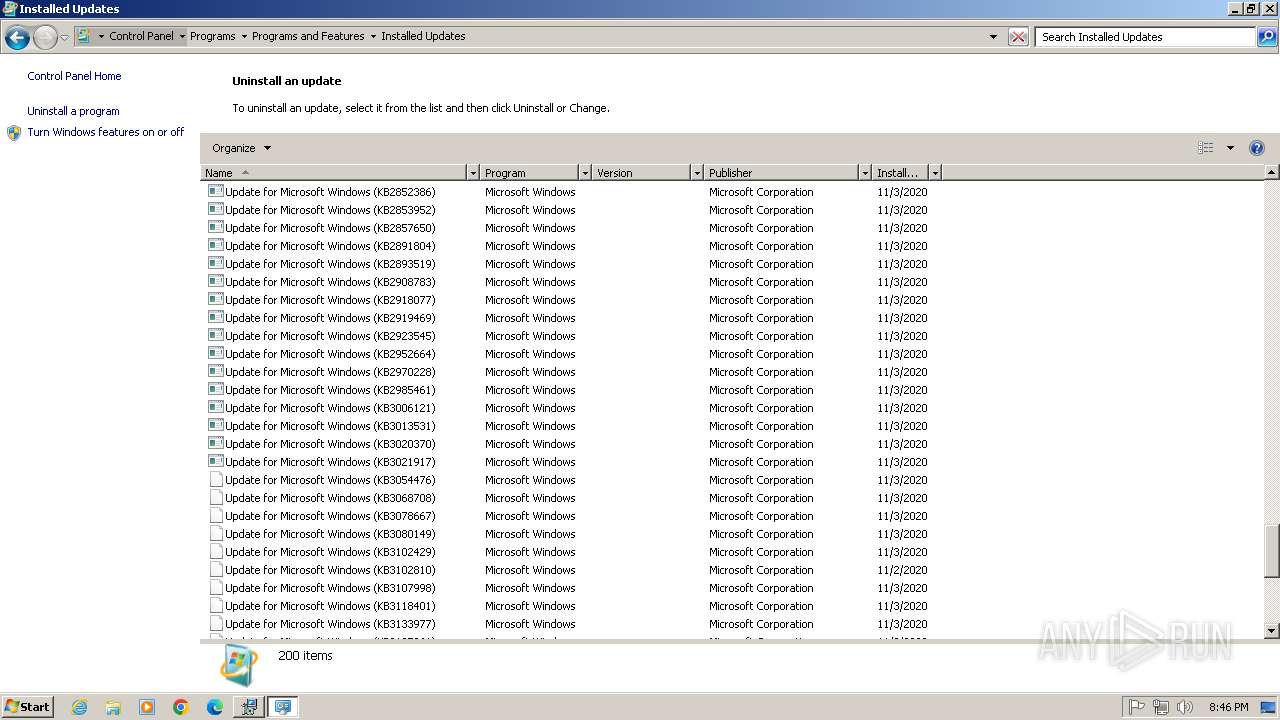Select update KB3020370

point(330,444)
